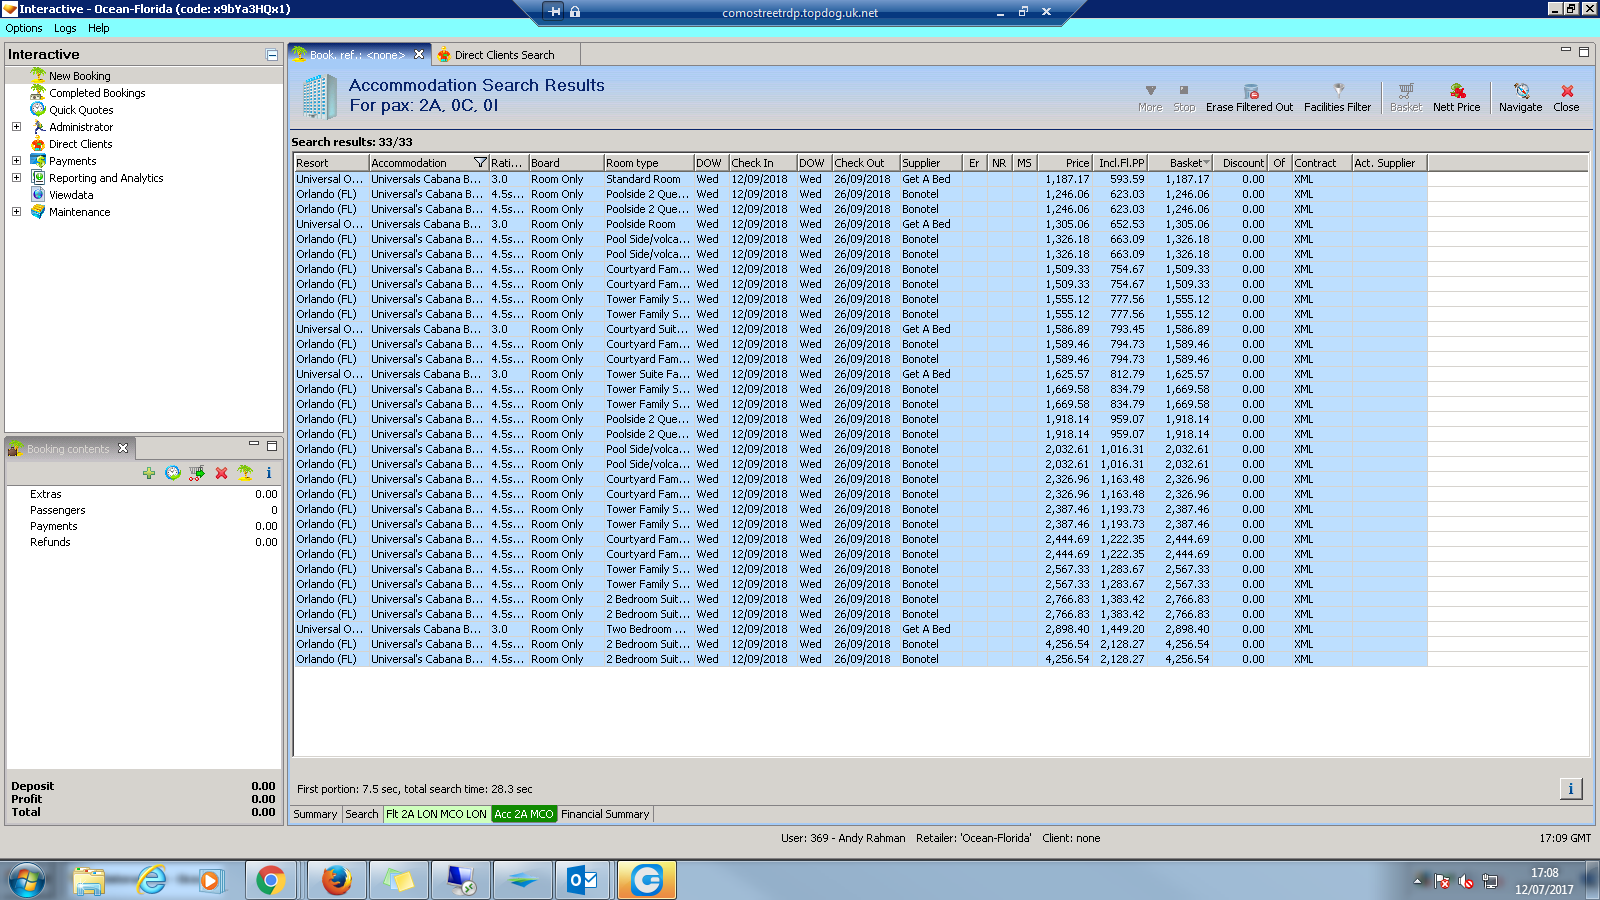Open the Flt 2A LON MCO LON tab
Image resolution: width=1600 pixels, height=900 pixels.
tap(436, 814)
